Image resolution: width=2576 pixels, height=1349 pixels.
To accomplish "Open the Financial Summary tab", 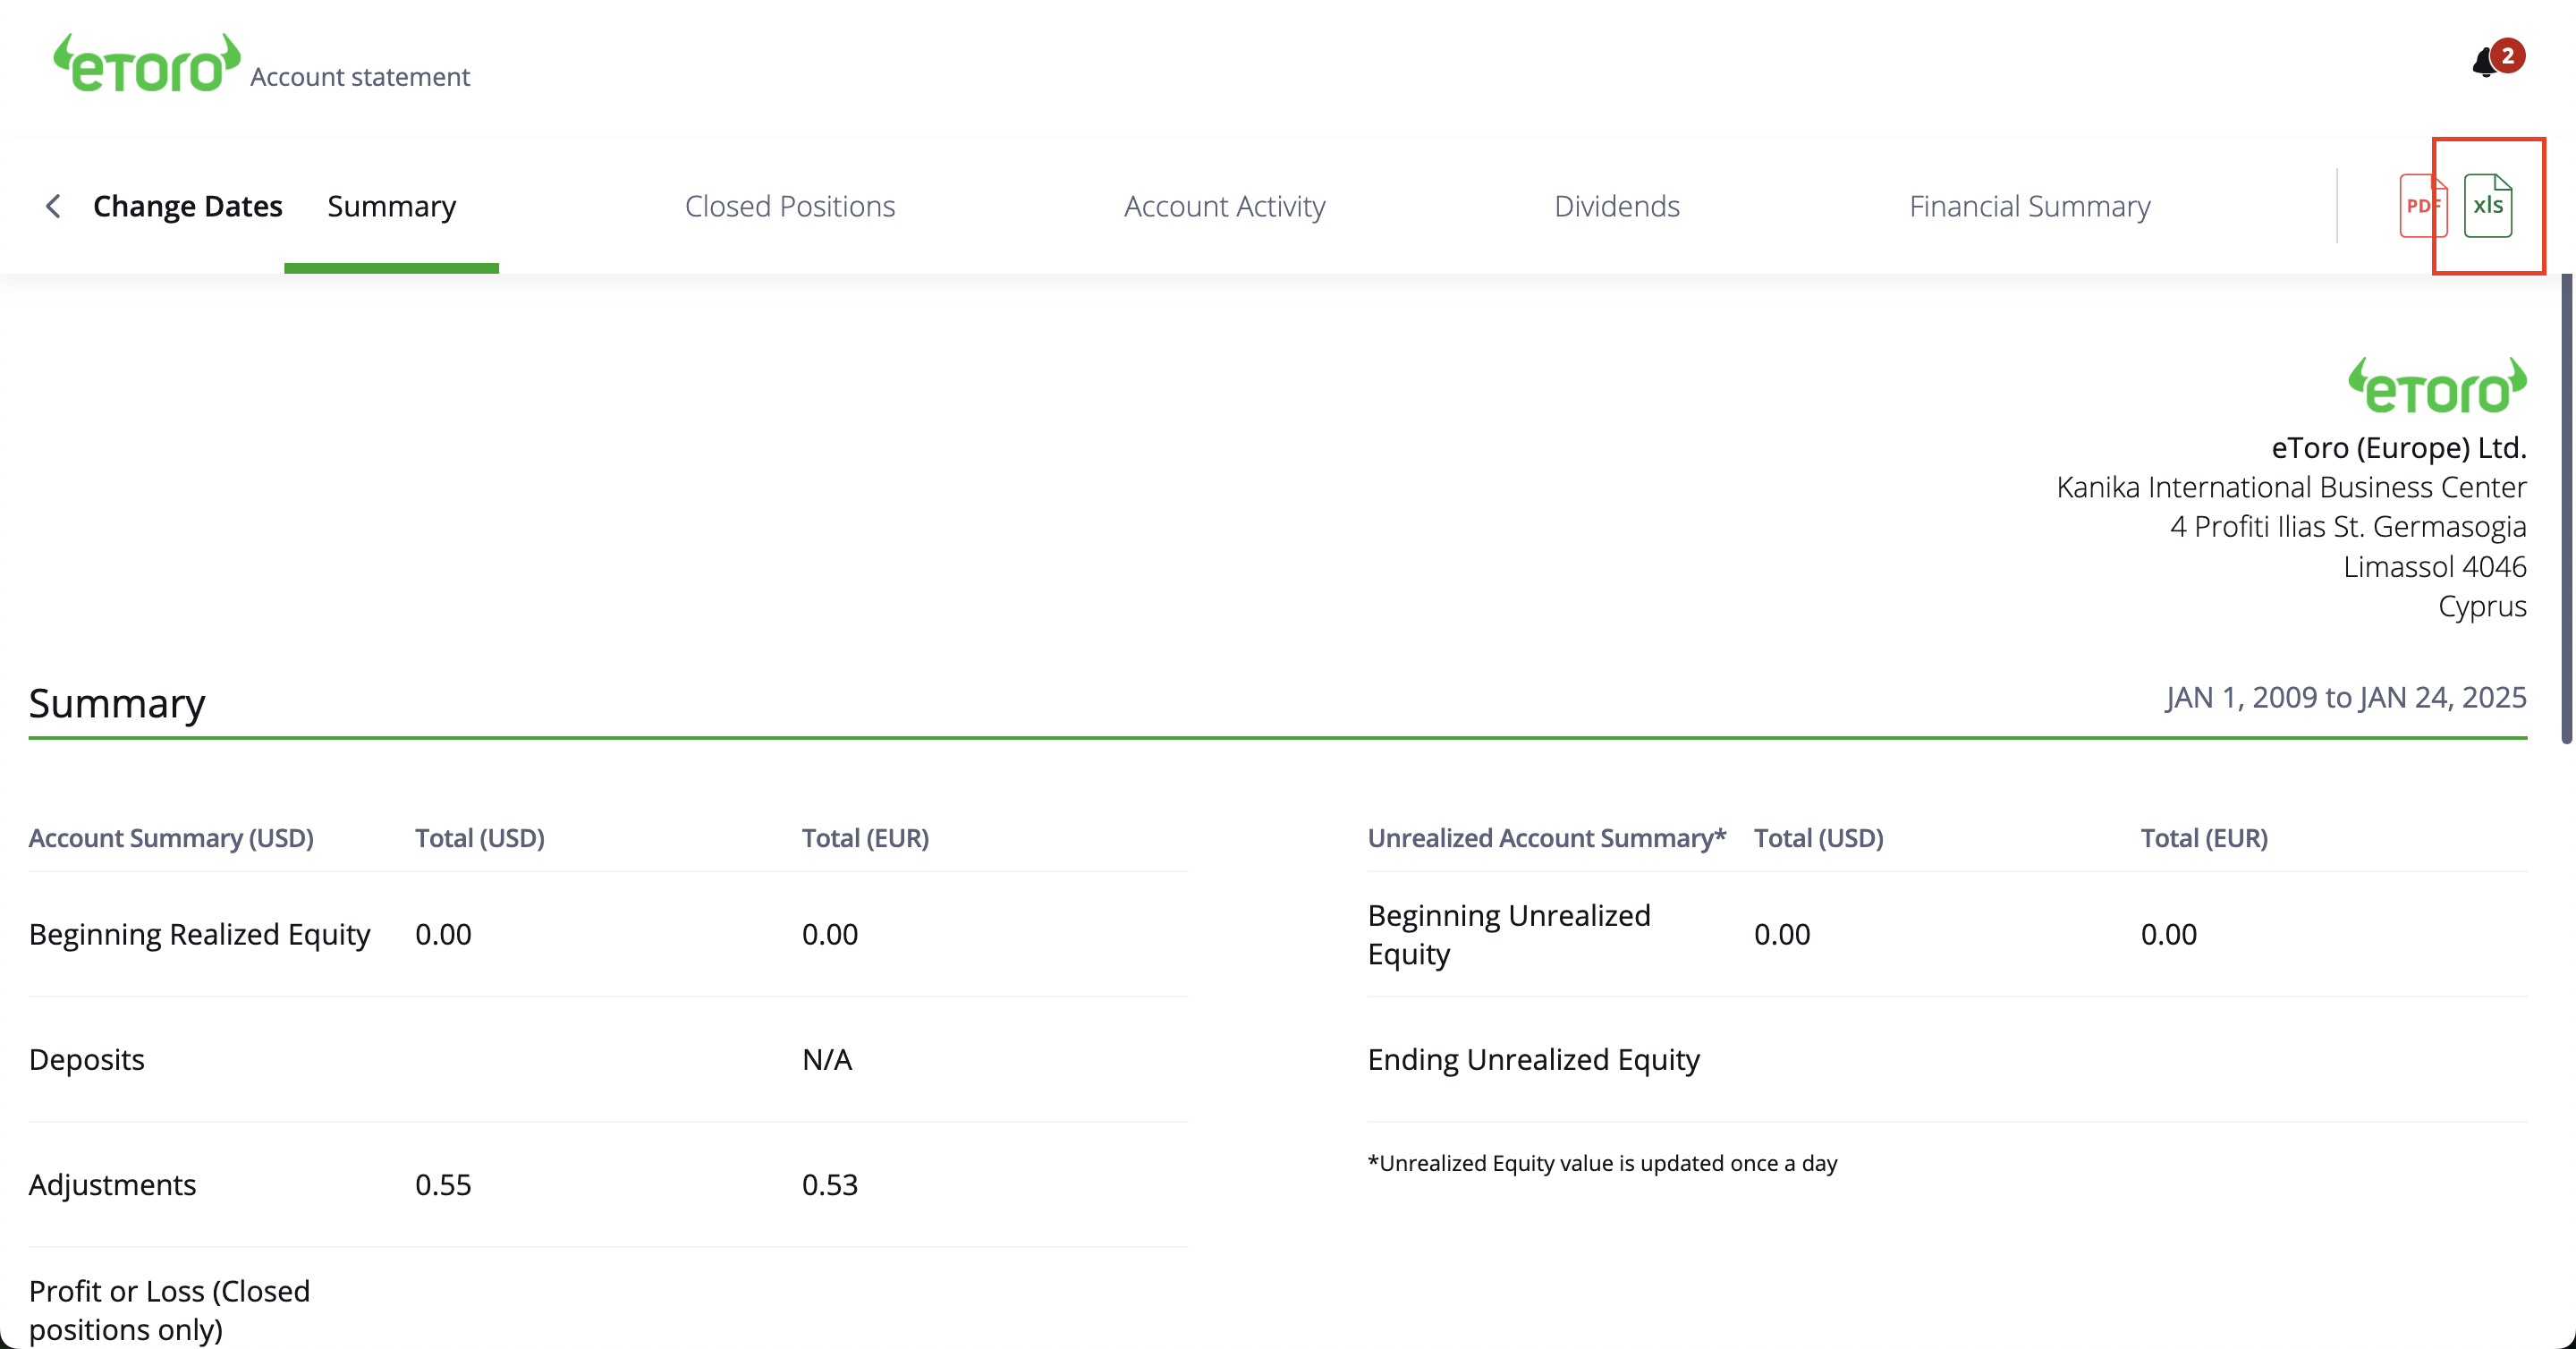I will pyautogui.click(x=2029, y=206).
